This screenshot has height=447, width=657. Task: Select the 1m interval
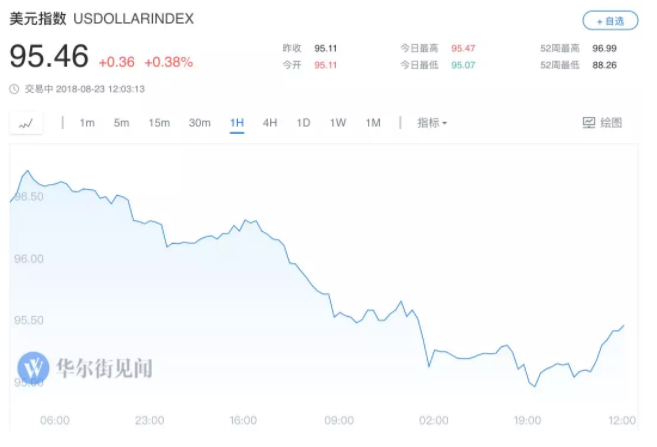point(87,123)
